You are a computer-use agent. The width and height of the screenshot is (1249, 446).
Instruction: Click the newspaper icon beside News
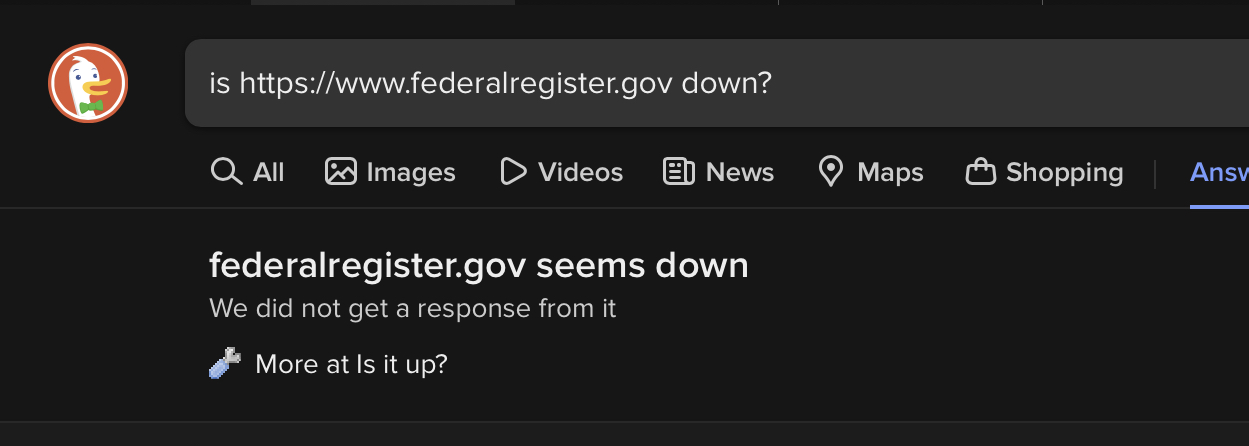tap(679, 172)
